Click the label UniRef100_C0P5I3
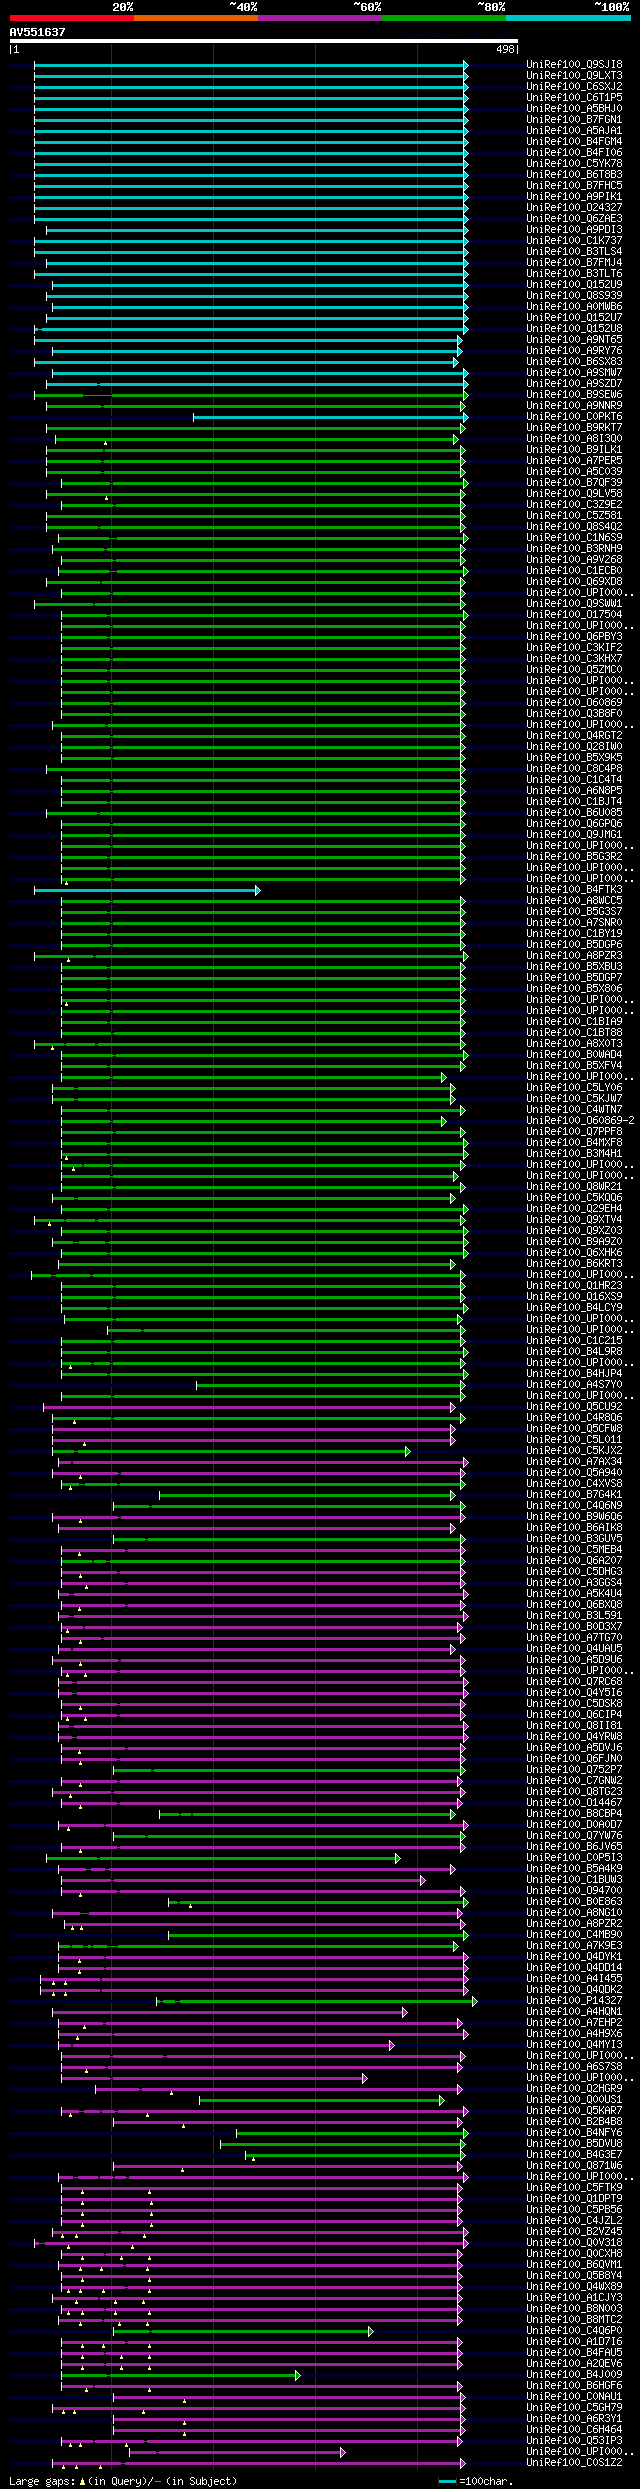 point(574,1858)
